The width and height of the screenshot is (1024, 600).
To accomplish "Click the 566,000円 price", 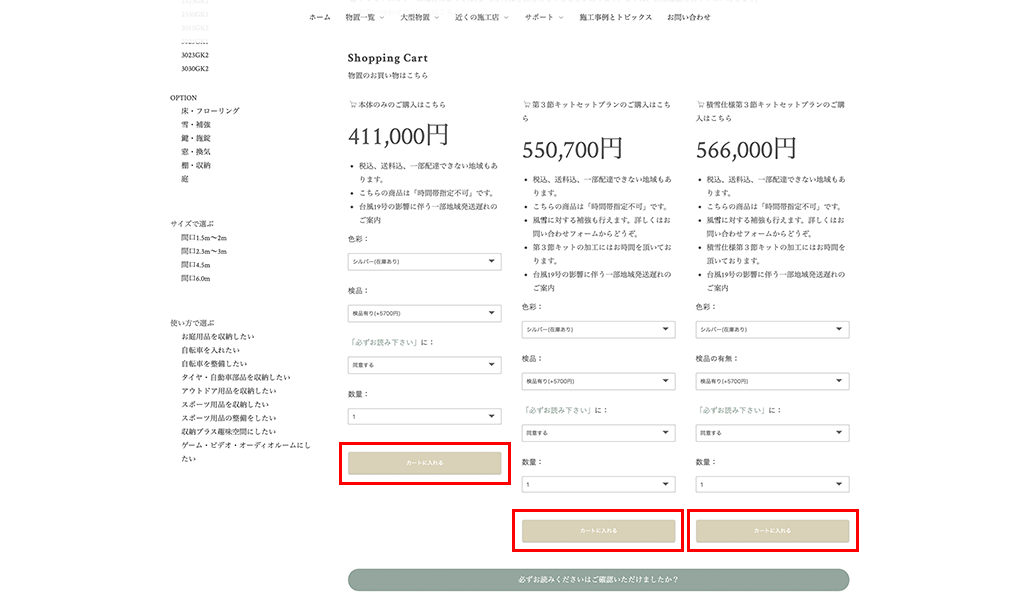I will [x=746, y=150].
